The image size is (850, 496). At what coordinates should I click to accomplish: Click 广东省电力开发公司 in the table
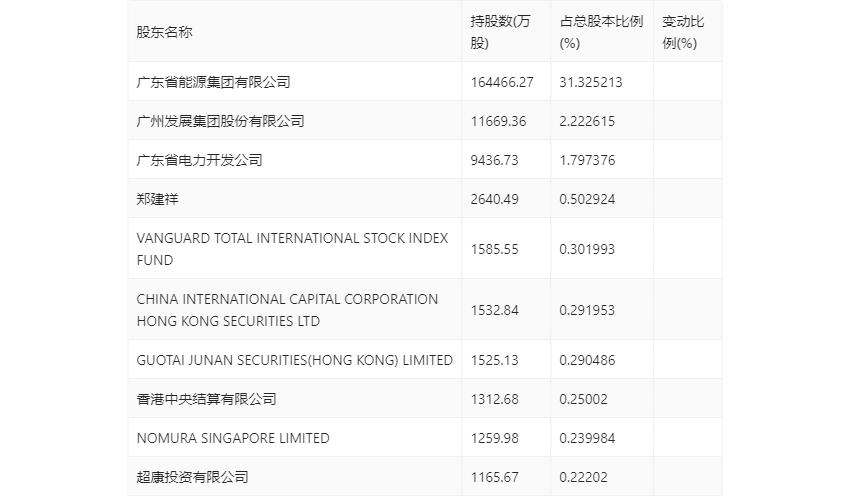(199, 160)
